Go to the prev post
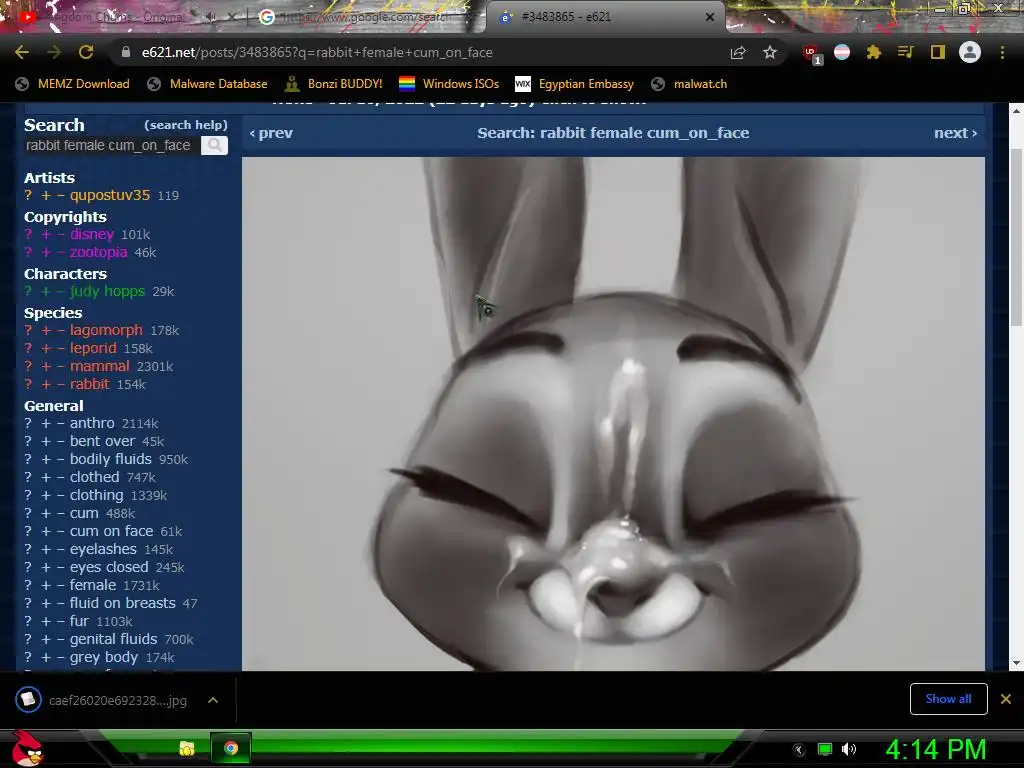Image resolution: width=1024 pixels, height=768 pixels. pyautogui.click(x=271, y=133)
